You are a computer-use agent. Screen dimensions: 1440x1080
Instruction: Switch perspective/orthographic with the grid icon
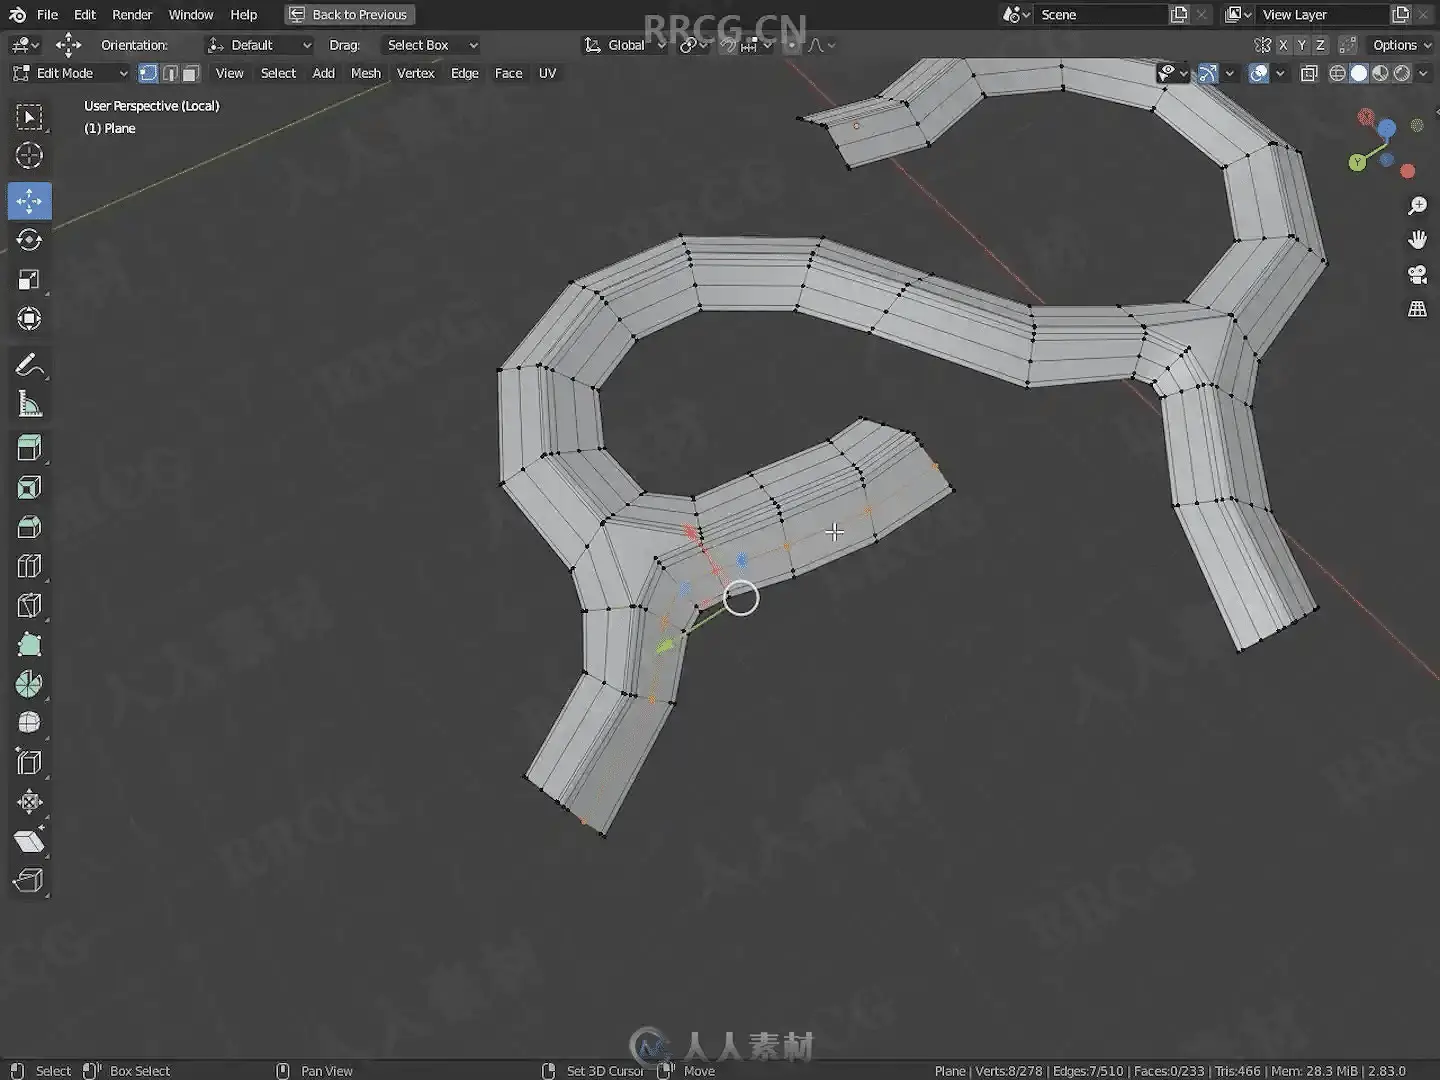click(x=1417, y=309)
